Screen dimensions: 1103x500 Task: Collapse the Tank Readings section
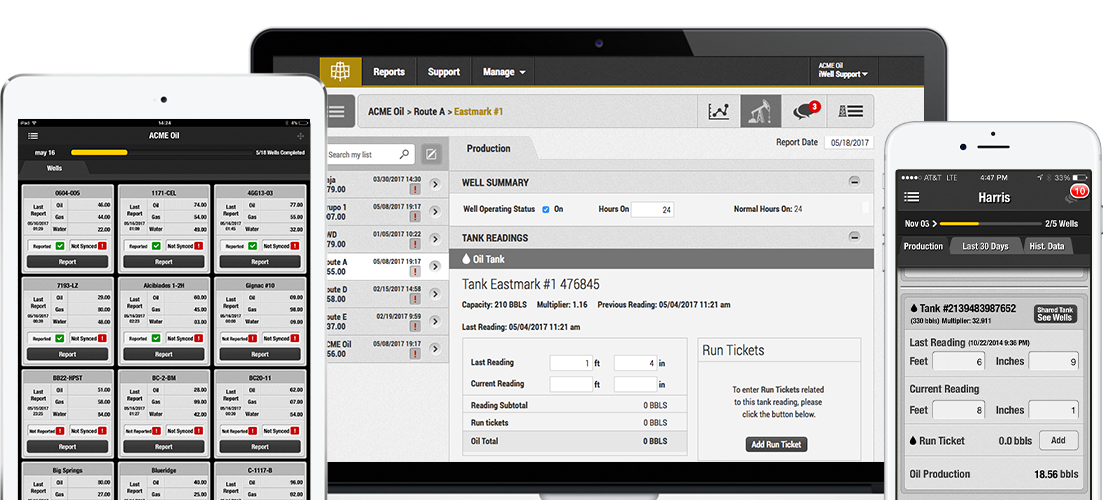[854, 237]
